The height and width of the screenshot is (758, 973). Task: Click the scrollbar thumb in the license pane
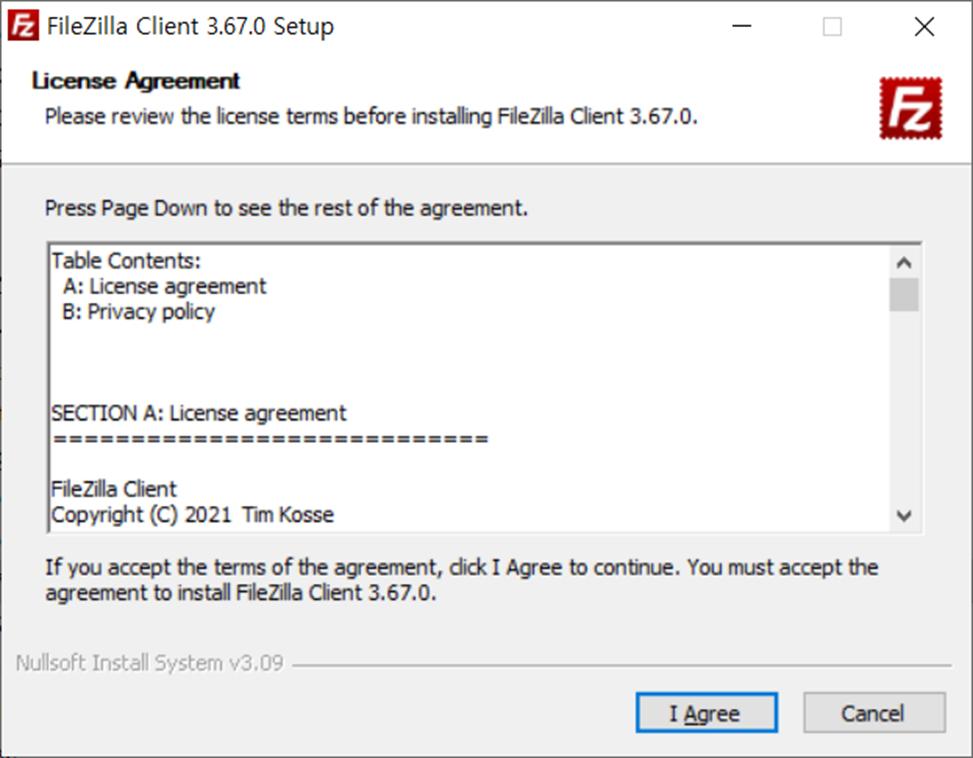coord(904,295)
